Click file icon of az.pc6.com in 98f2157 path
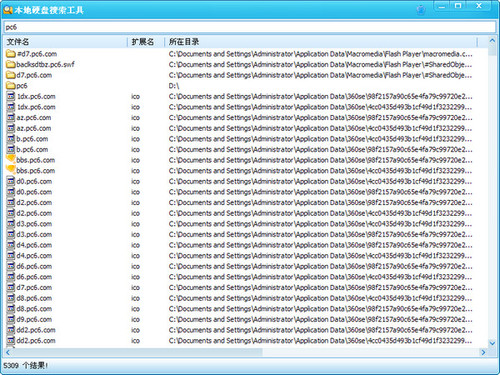500x375 pixels. point(11,118)
